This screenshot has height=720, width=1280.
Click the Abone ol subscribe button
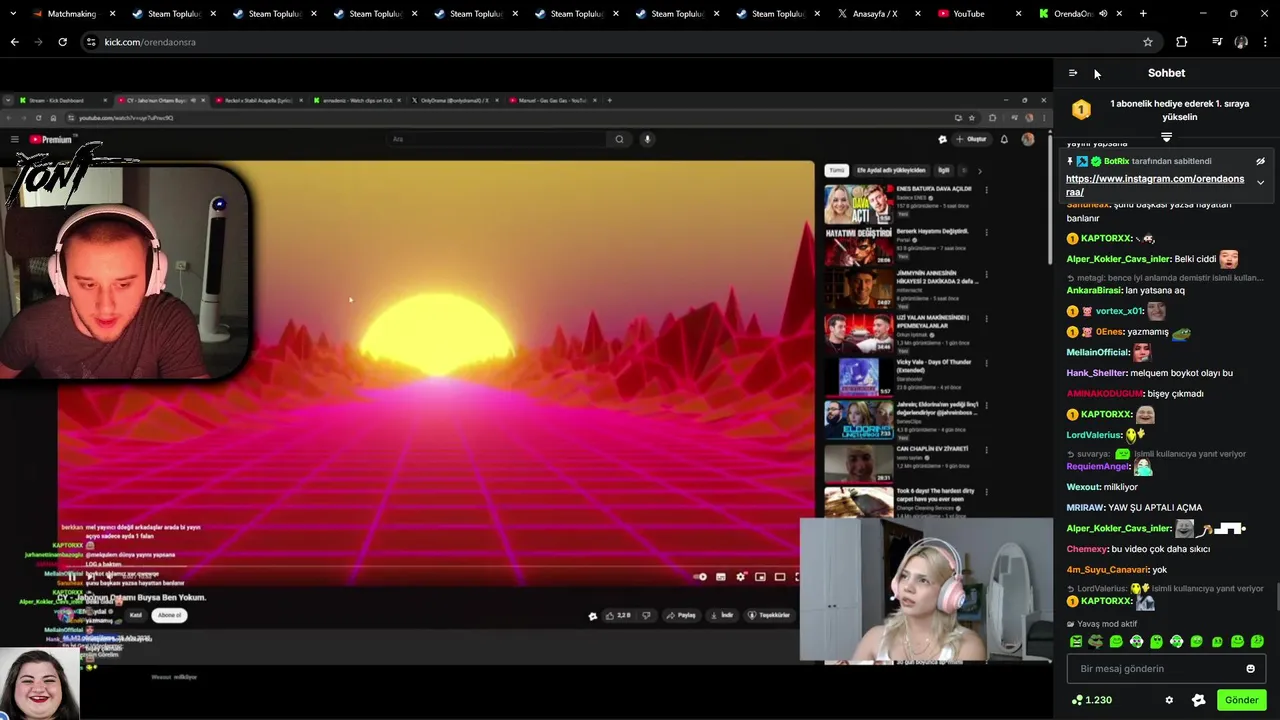(x=169, y=615)
